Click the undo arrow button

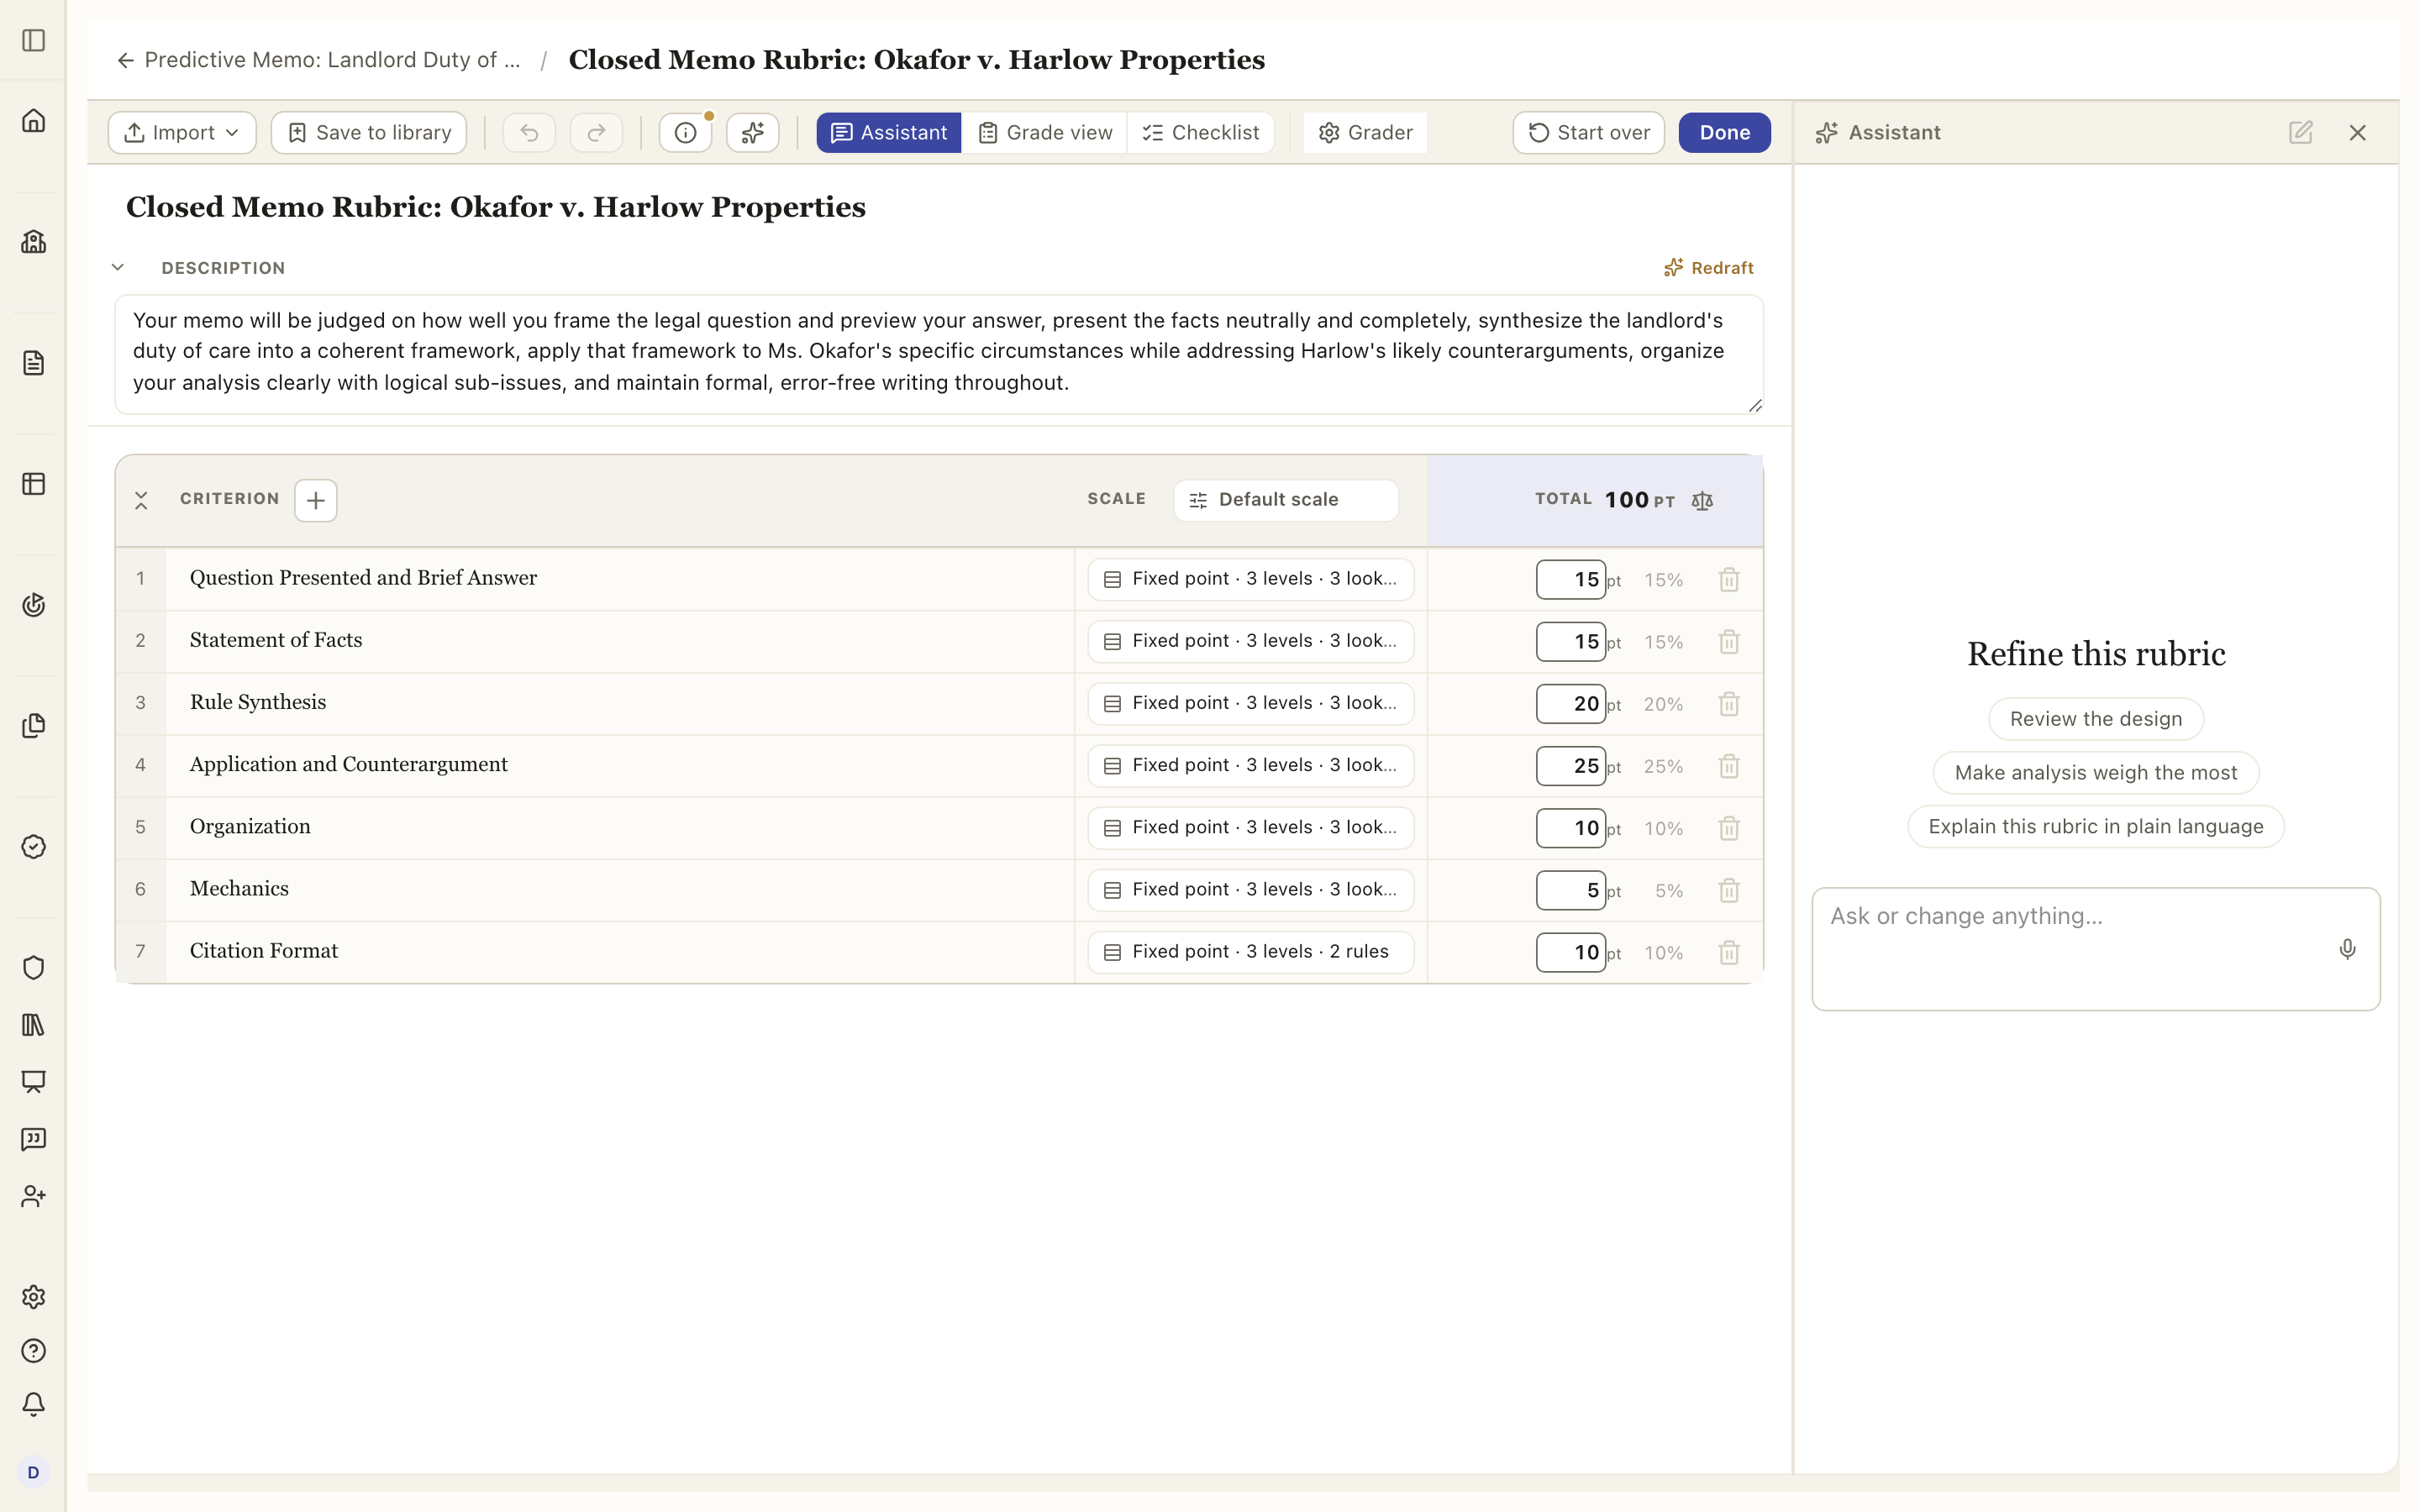click(x=529, y=133)
